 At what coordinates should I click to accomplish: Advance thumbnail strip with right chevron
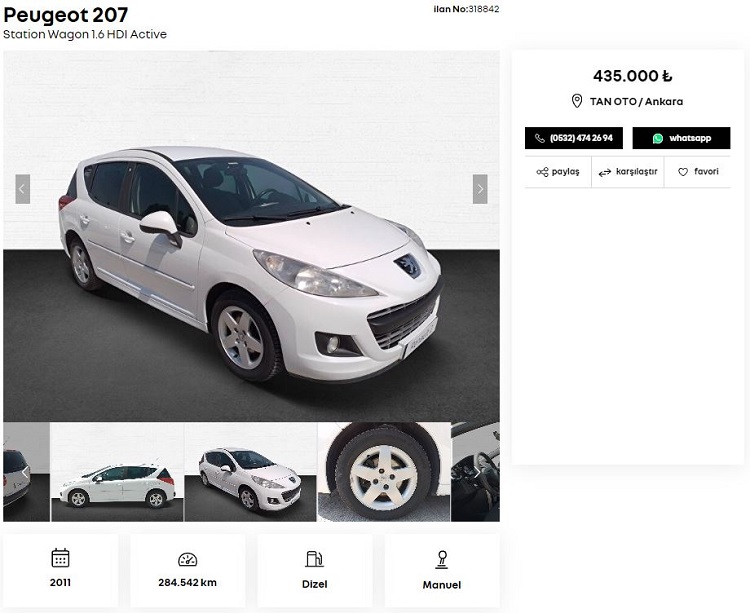tap(476, 472)
